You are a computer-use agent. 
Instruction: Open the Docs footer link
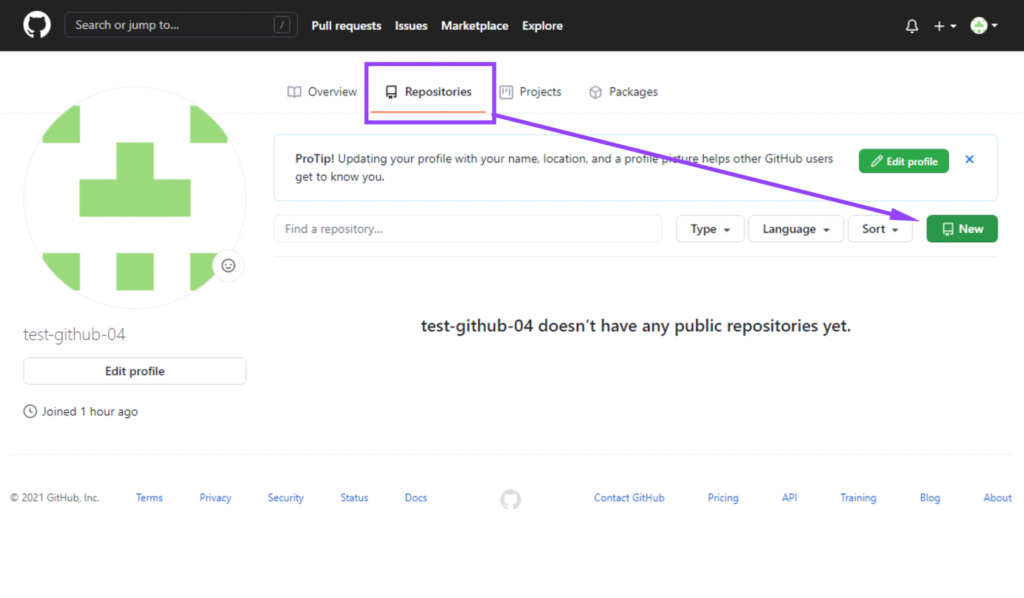(415, 497)
